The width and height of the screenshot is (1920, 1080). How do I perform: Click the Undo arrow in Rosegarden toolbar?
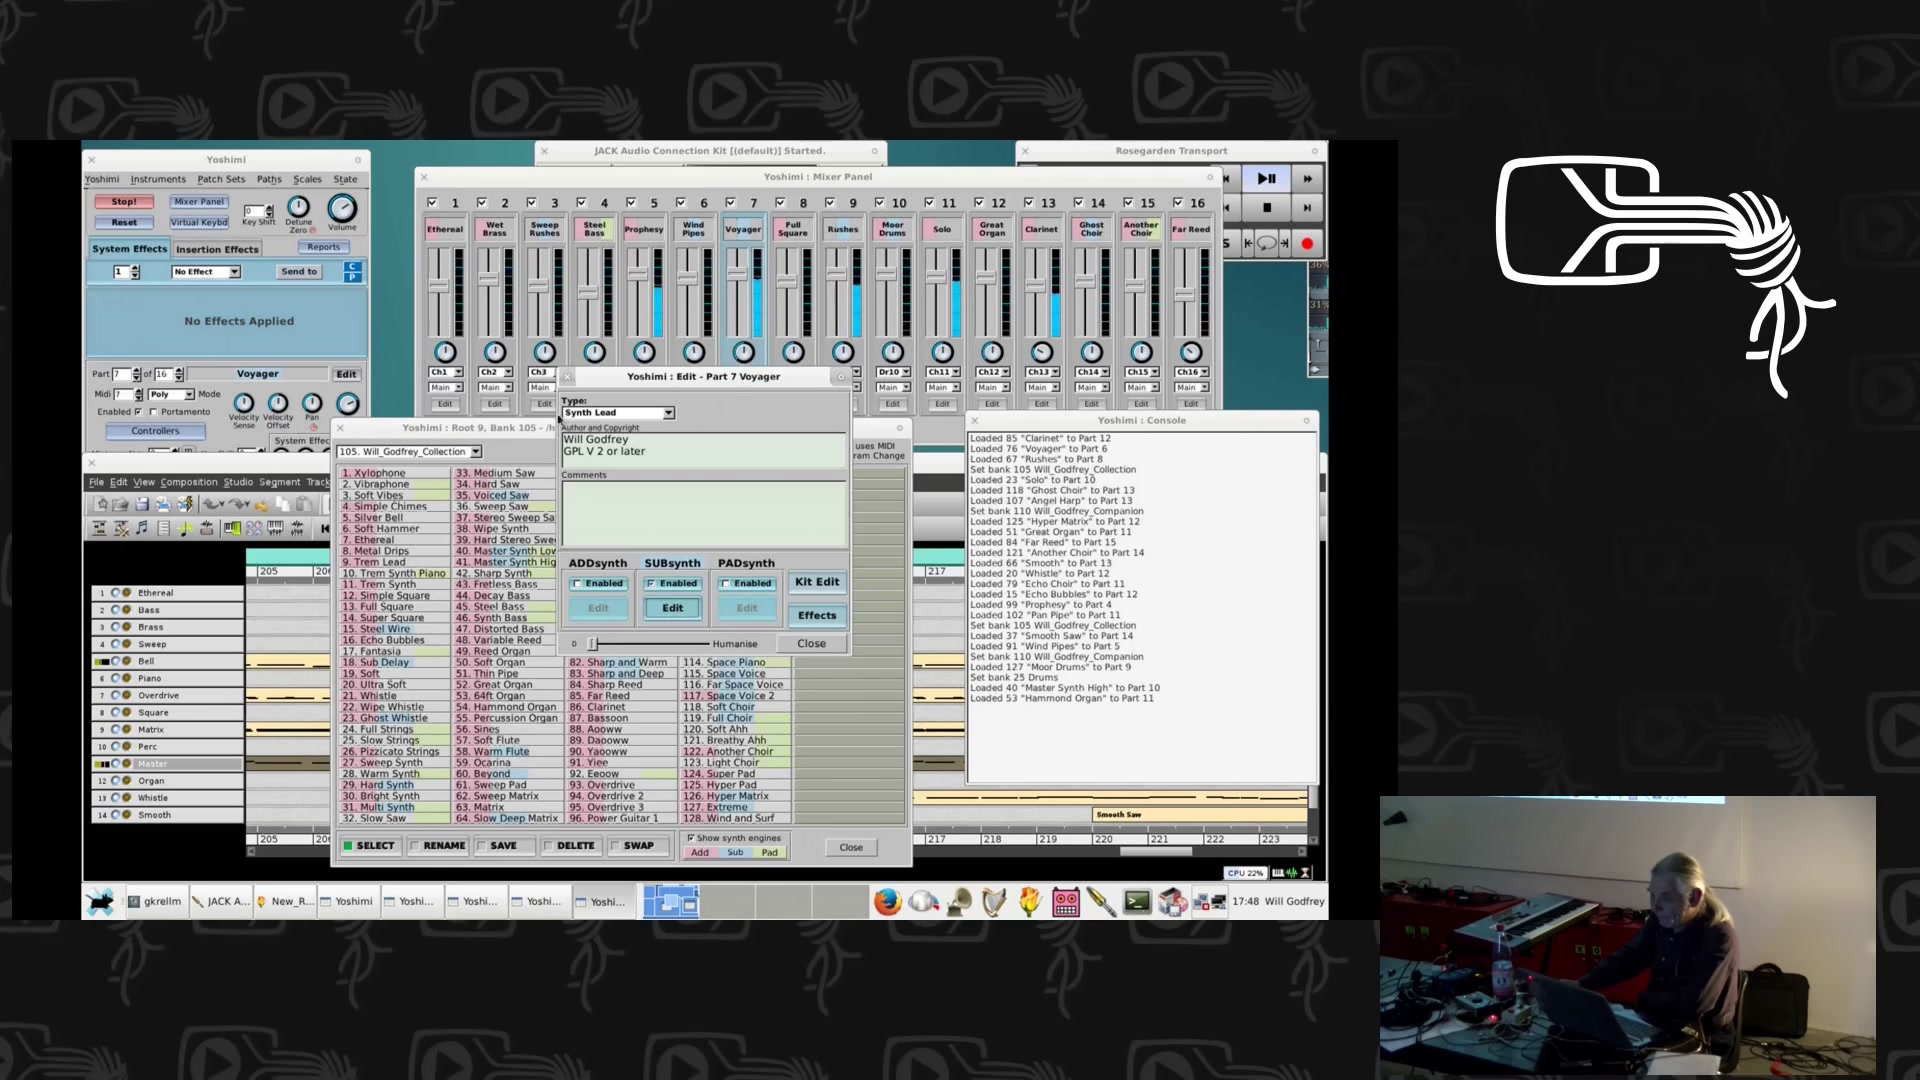212,504
